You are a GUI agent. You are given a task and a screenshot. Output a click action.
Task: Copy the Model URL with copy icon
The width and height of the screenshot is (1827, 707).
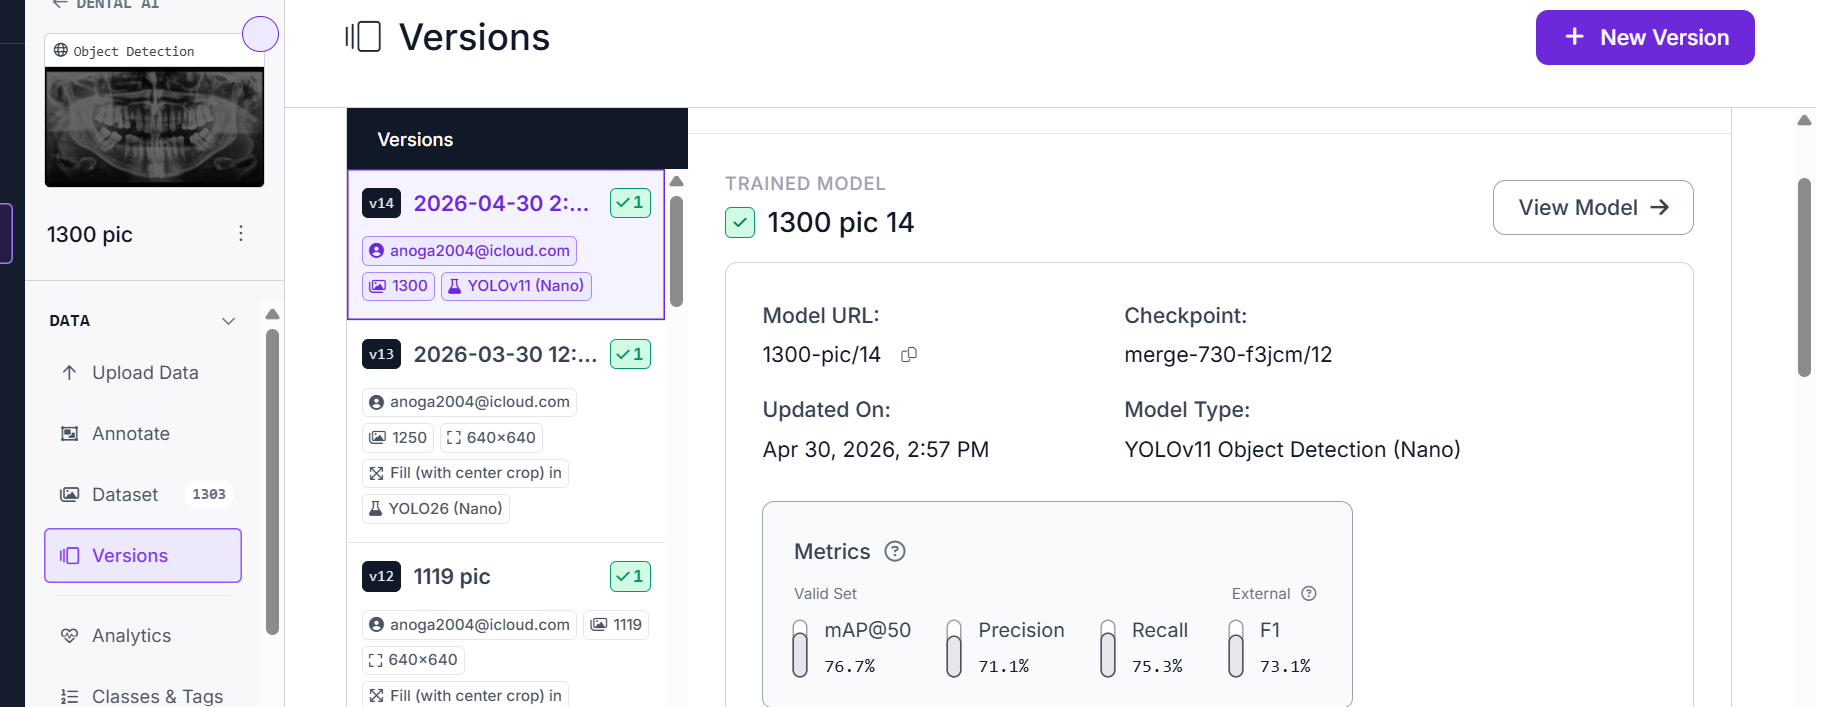[x=909, y=355]
